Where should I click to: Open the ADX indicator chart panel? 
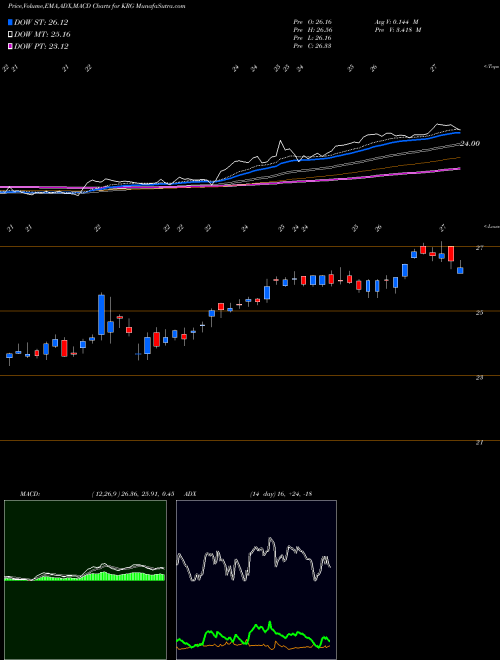pyautogui.click(x=256, y=580)
